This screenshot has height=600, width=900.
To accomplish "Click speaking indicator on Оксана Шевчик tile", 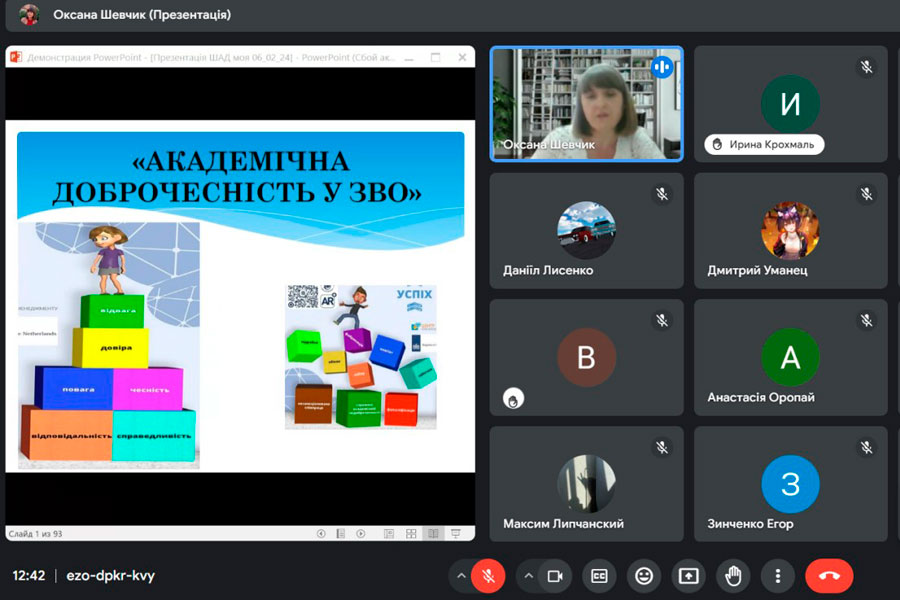I will (661, 67).
